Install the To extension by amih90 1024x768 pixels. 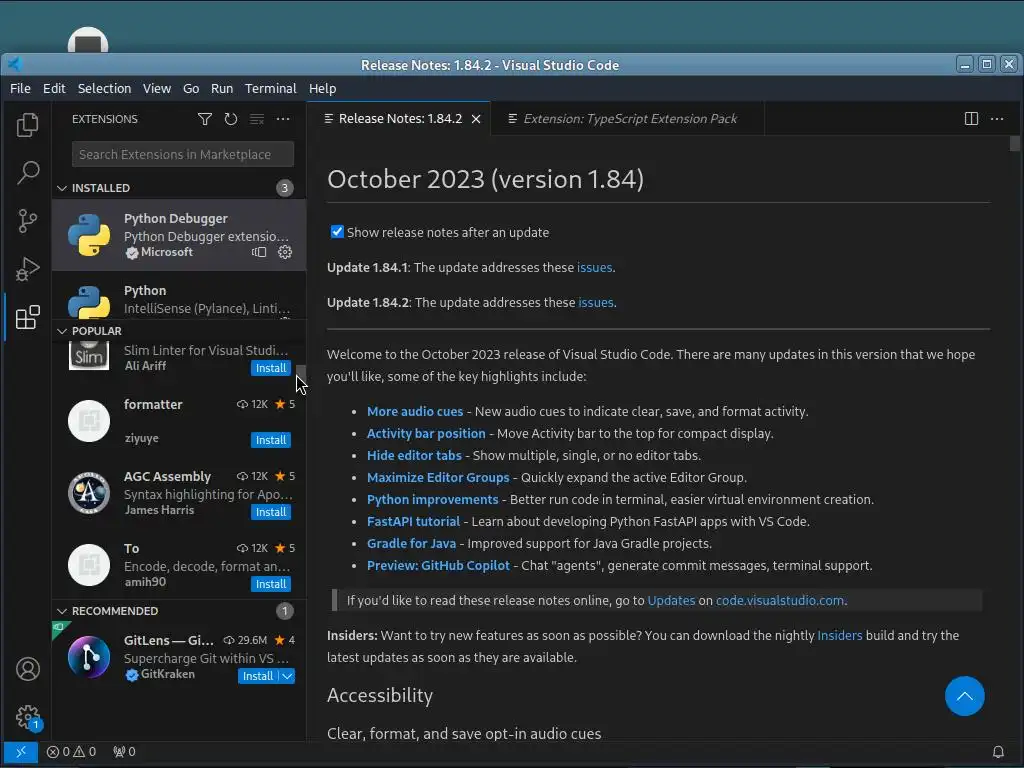pos(270,584)
